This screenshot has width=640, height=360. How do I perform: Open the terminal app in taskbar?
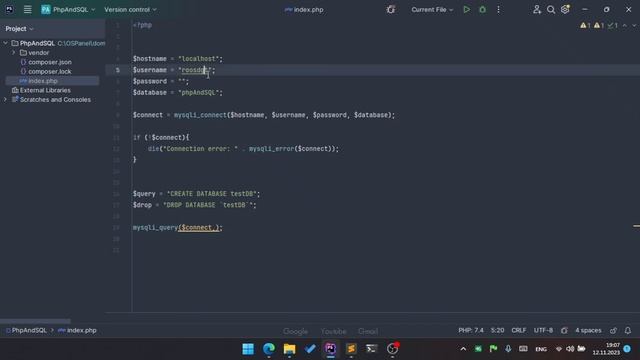[x=371, y=349]
